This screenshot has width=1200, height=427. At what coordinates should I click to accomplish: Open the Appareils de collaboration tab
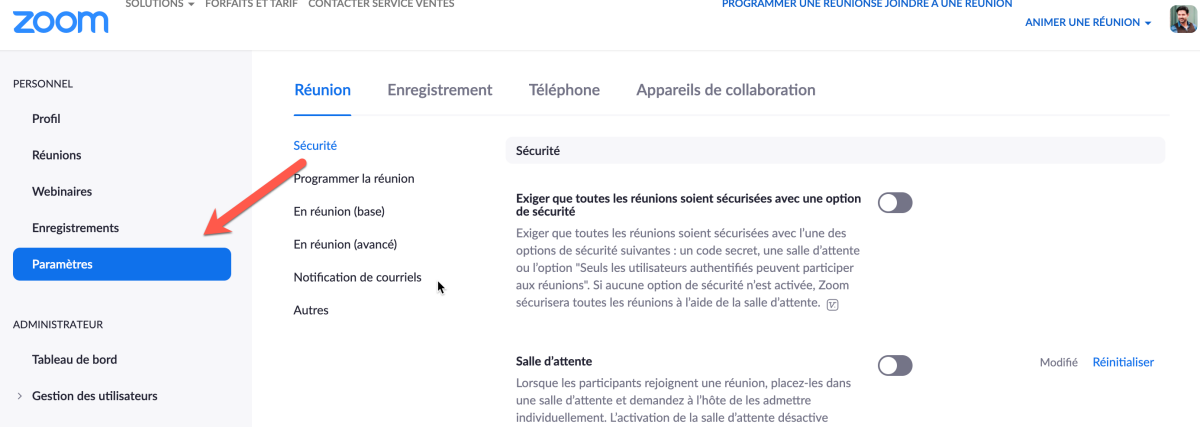[x=726, y=90]
